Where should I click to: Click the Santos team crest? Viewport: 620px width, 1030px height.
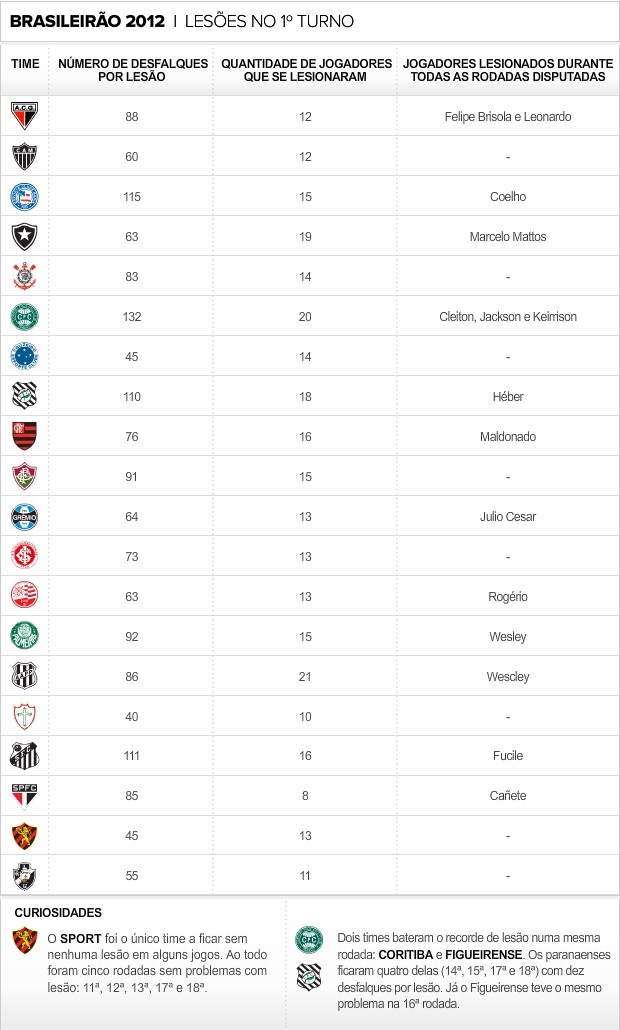point(25,756)
